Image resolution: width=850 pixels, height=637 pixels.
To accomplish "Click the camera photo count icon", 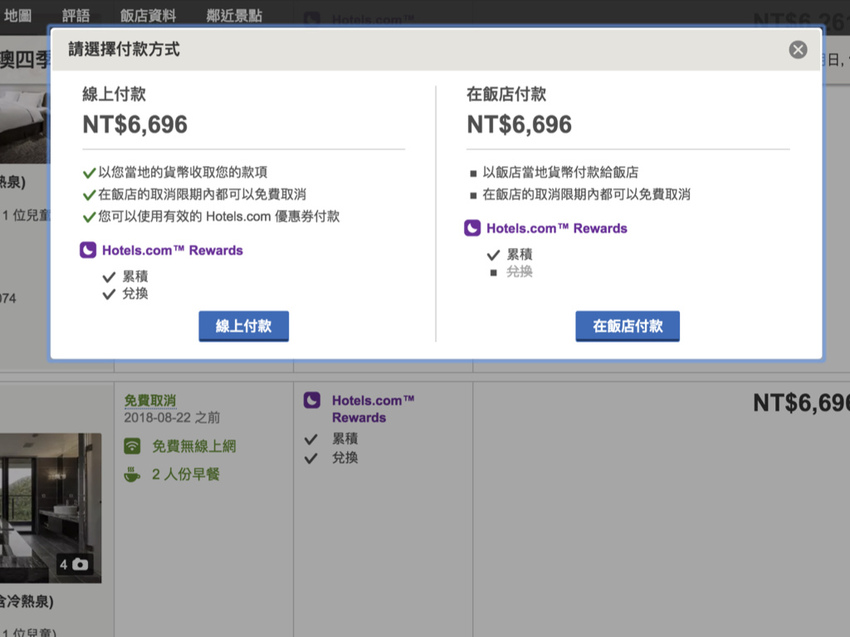I will (x=80, y=564).
